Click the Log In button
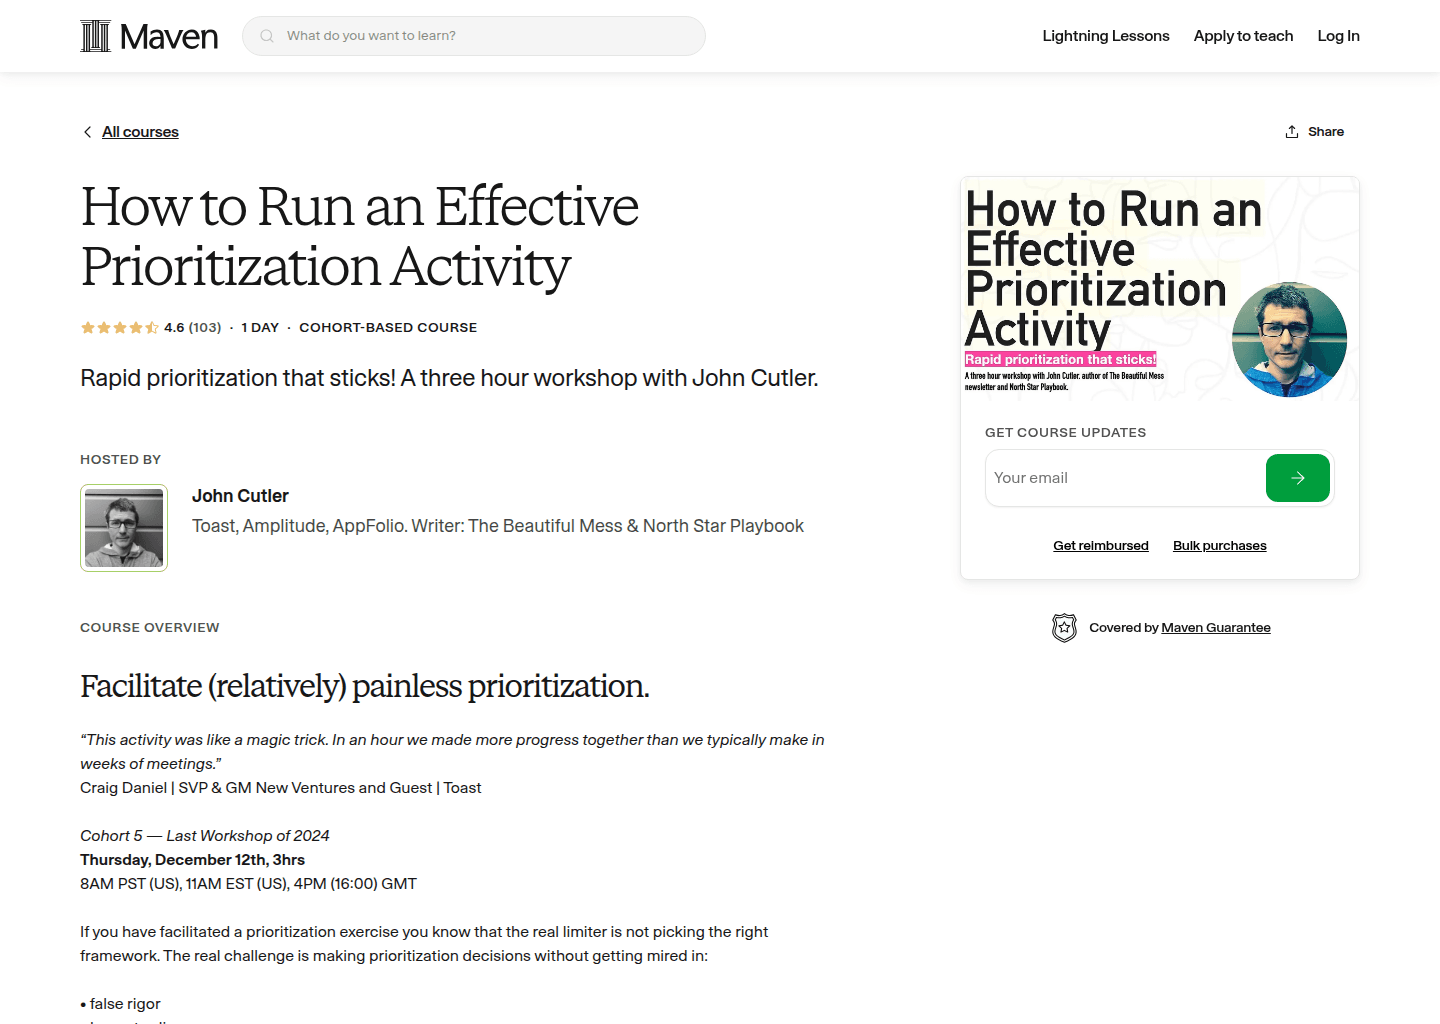Screen dimensions: 1440x1024 click(1338, 36)
